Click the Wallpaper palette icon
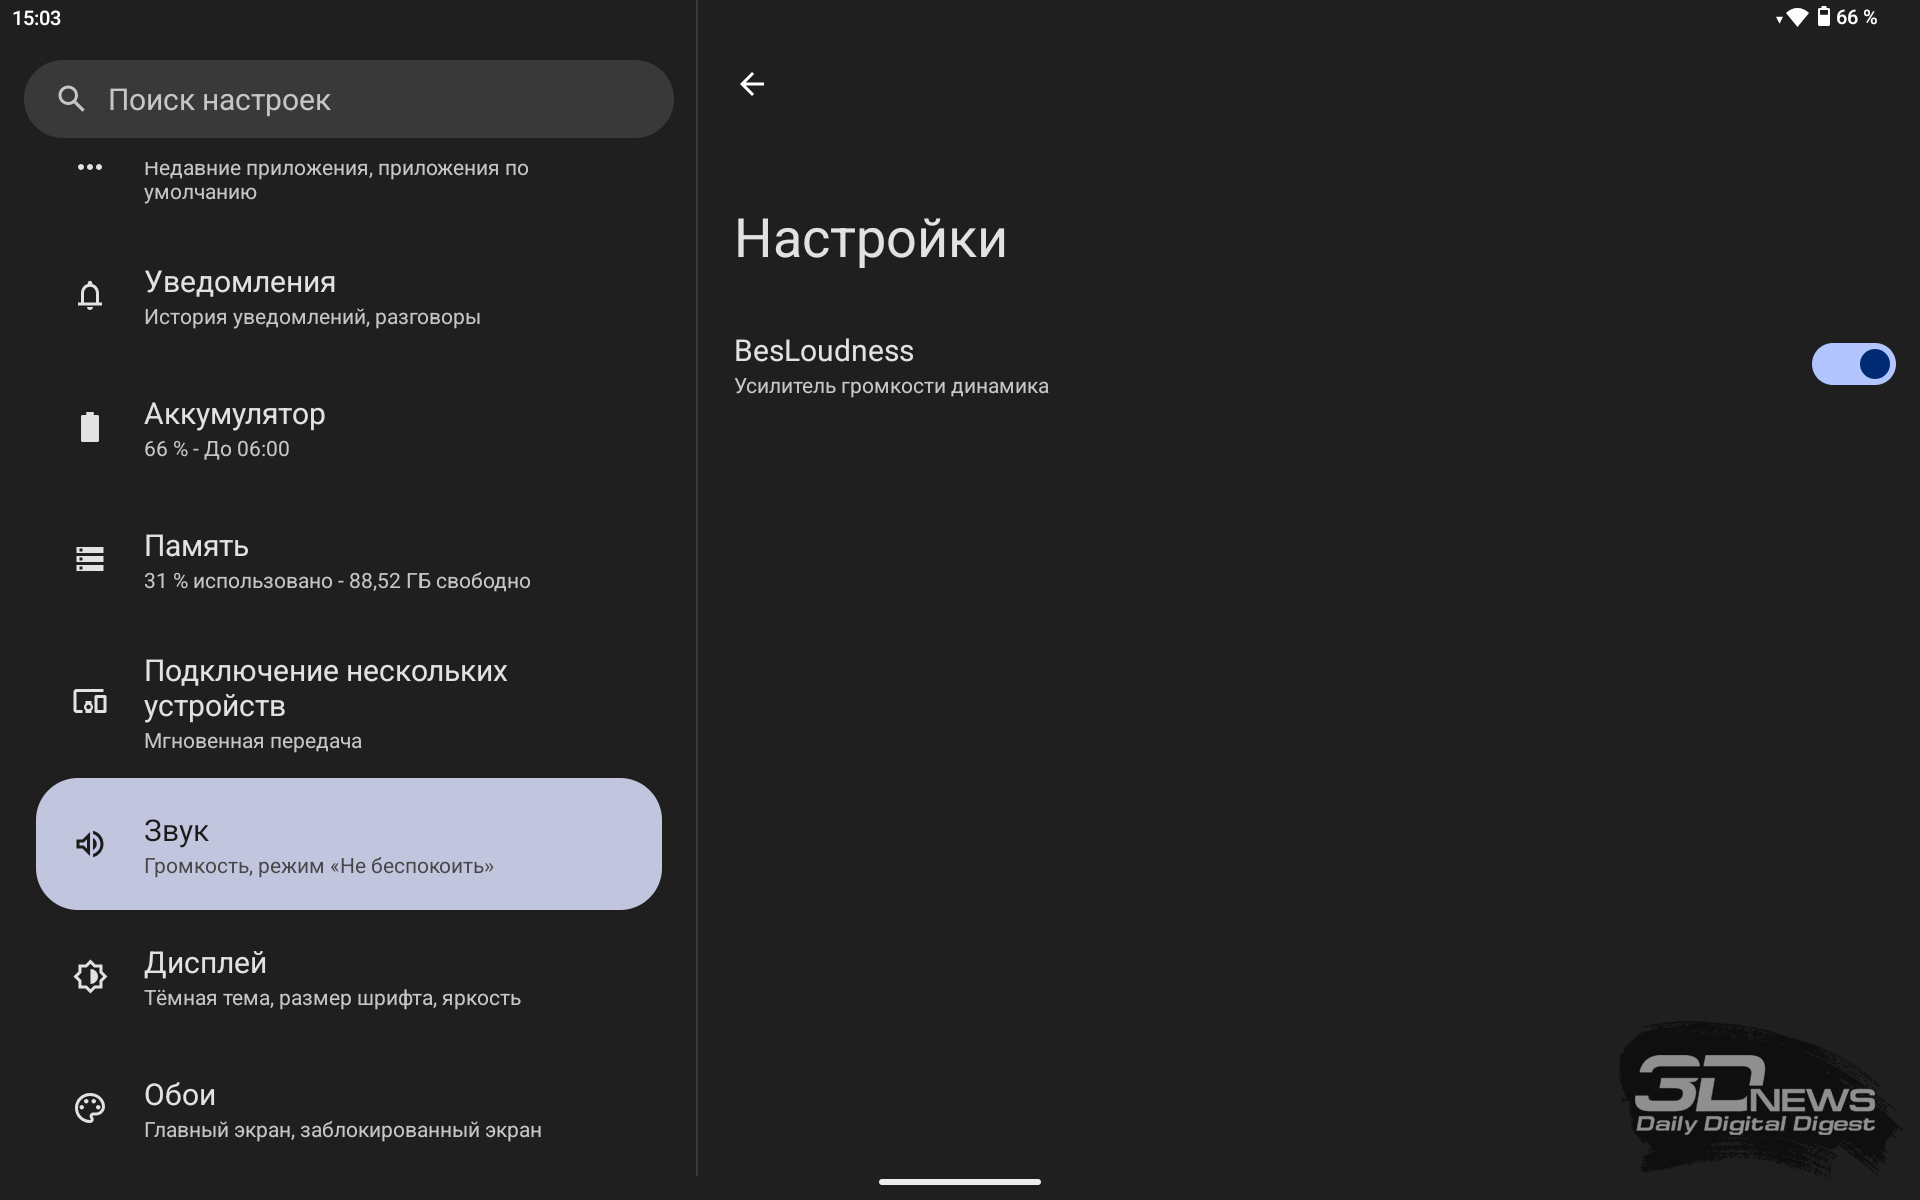Viewport: 1920px width, 1200px height. point(90,1108)
